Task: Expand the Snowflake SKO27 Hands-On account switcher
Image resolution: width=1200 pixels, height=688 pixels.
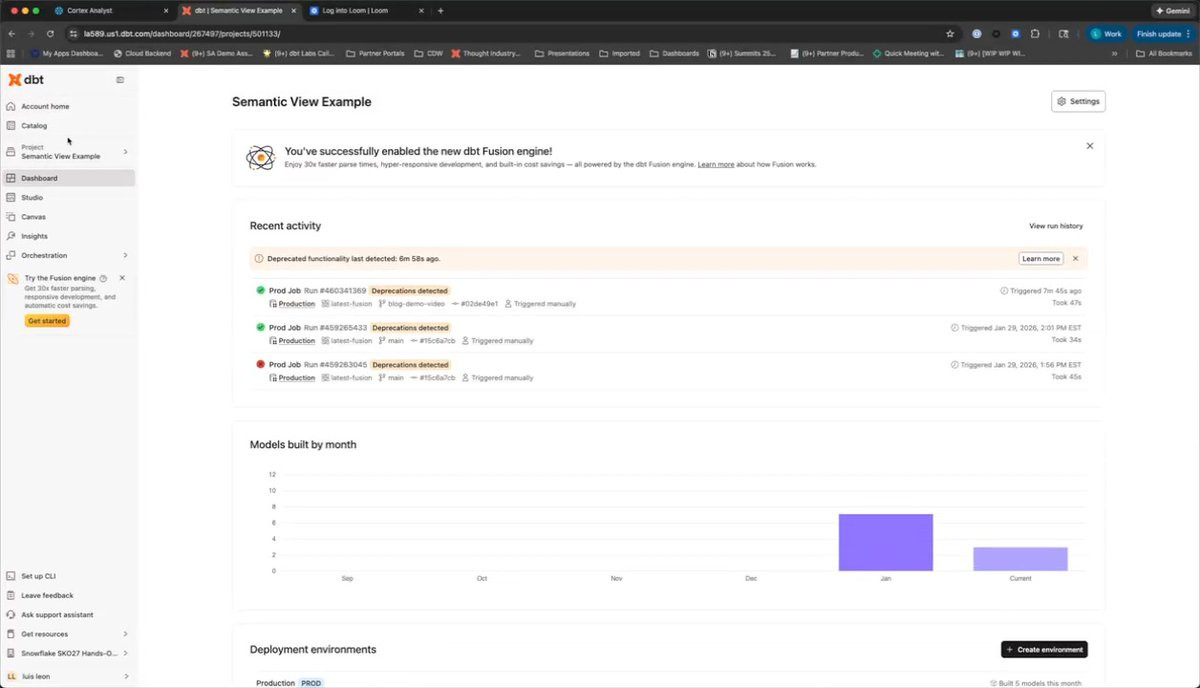Action: 68,653
